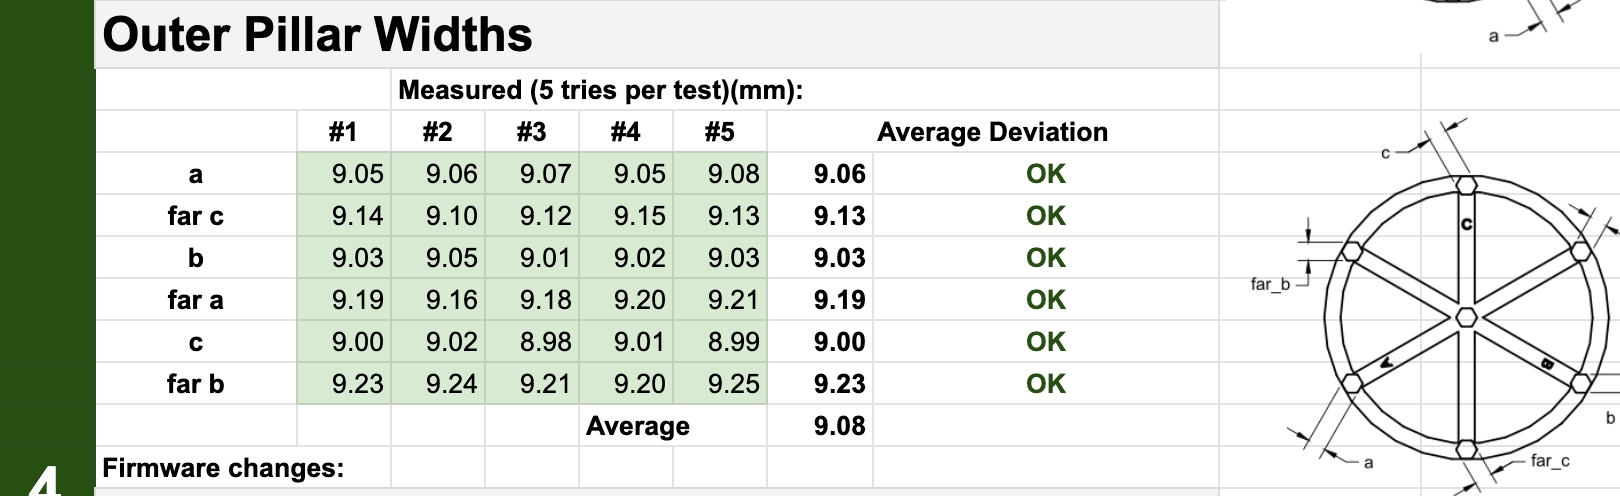Select far c row #1 cell 9.14
This screenshot has width=1620, height=496.
[x=357, y=216]
